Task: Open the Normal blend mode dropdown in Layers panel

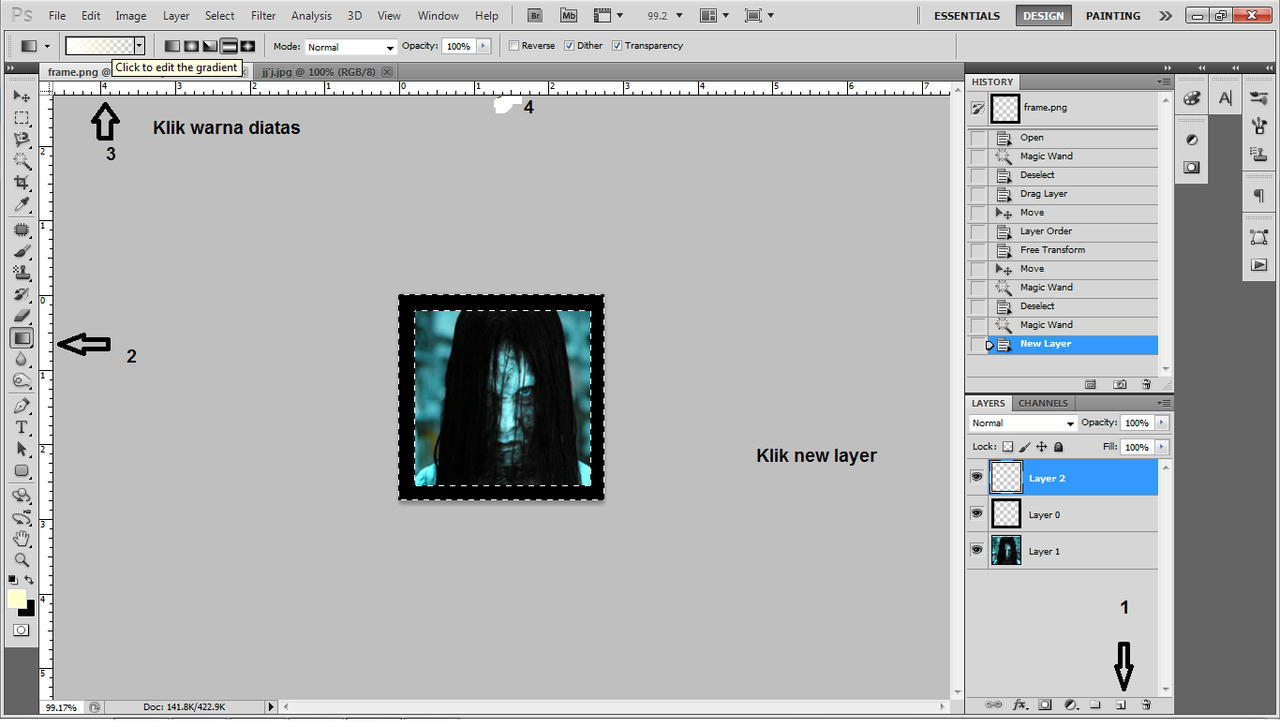Action: pos(1021,422)
